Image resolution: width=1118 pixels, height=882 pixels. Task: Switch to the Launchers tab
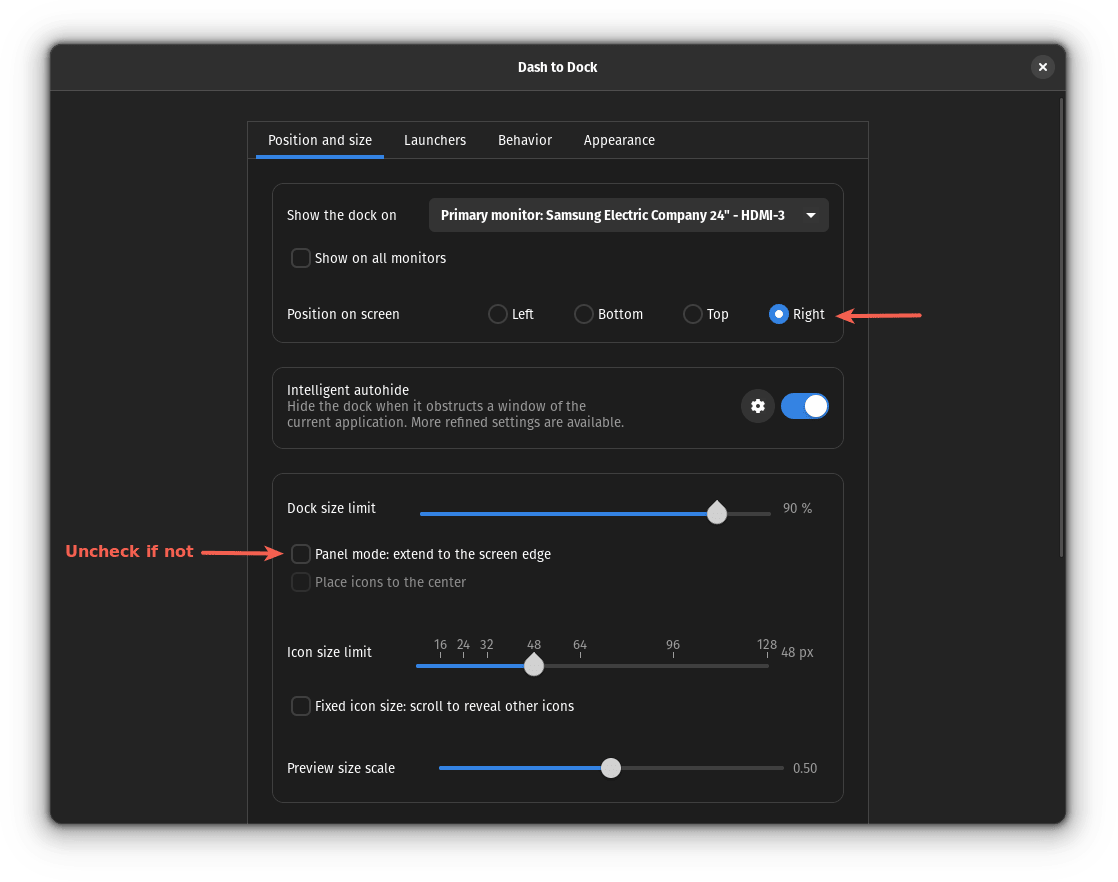[x=435, y=140]
